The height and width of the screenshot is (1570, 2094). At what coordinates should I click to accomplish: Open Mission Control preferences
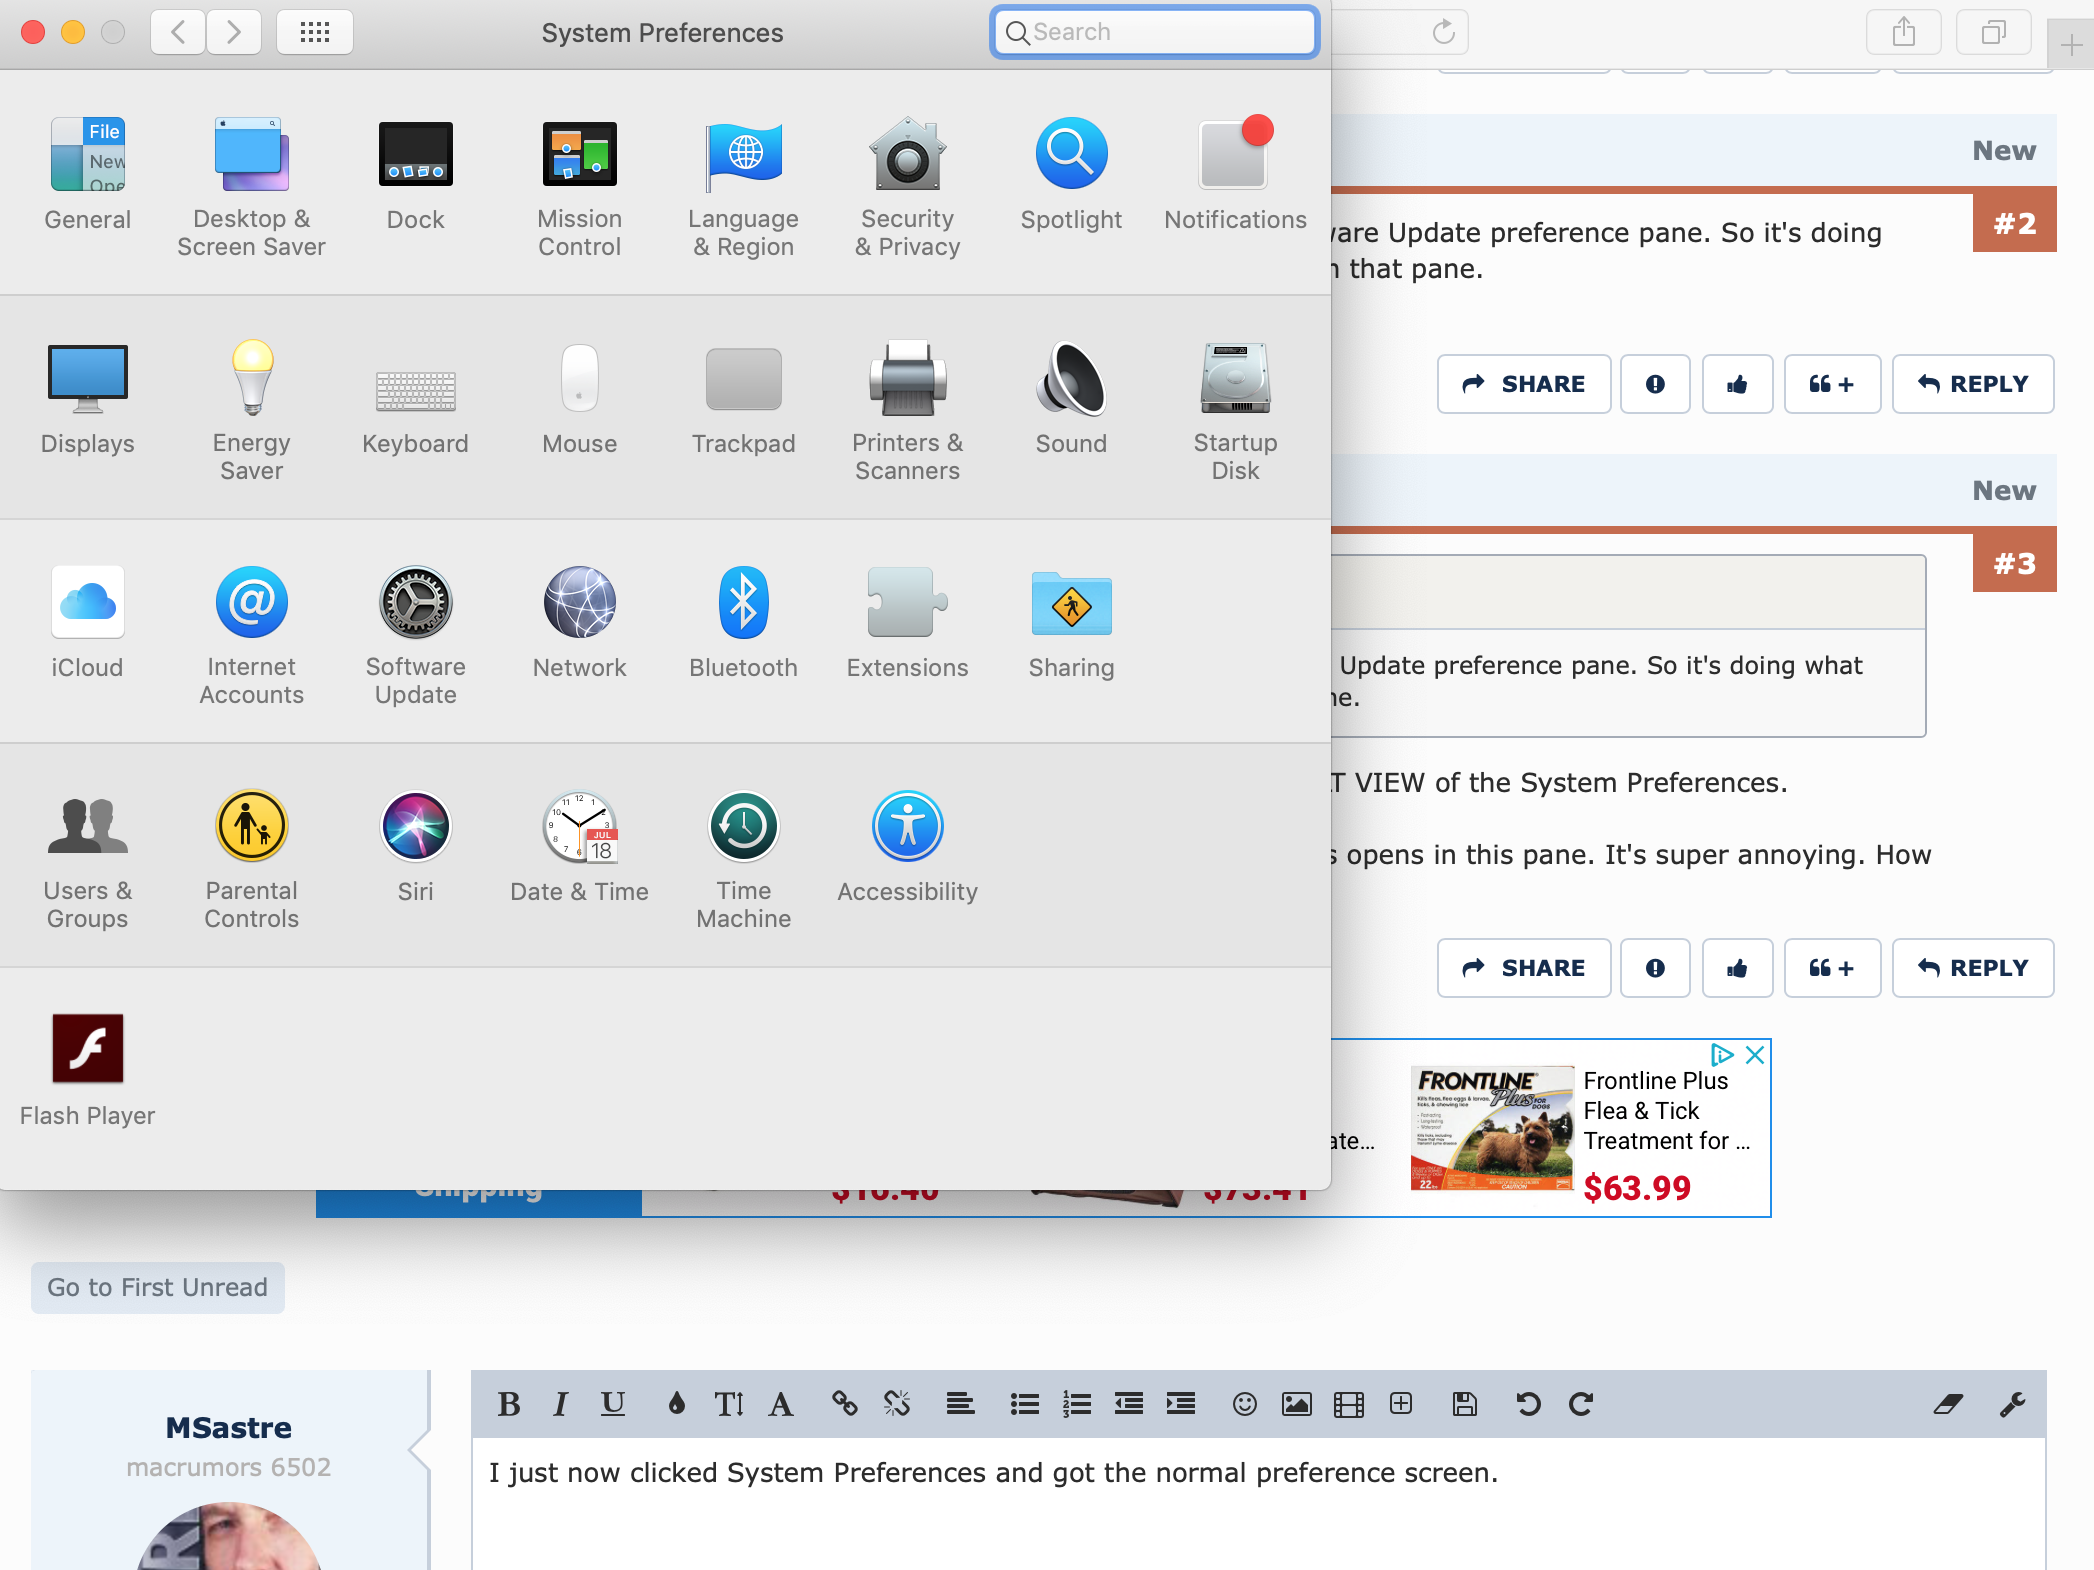[579, 155]
